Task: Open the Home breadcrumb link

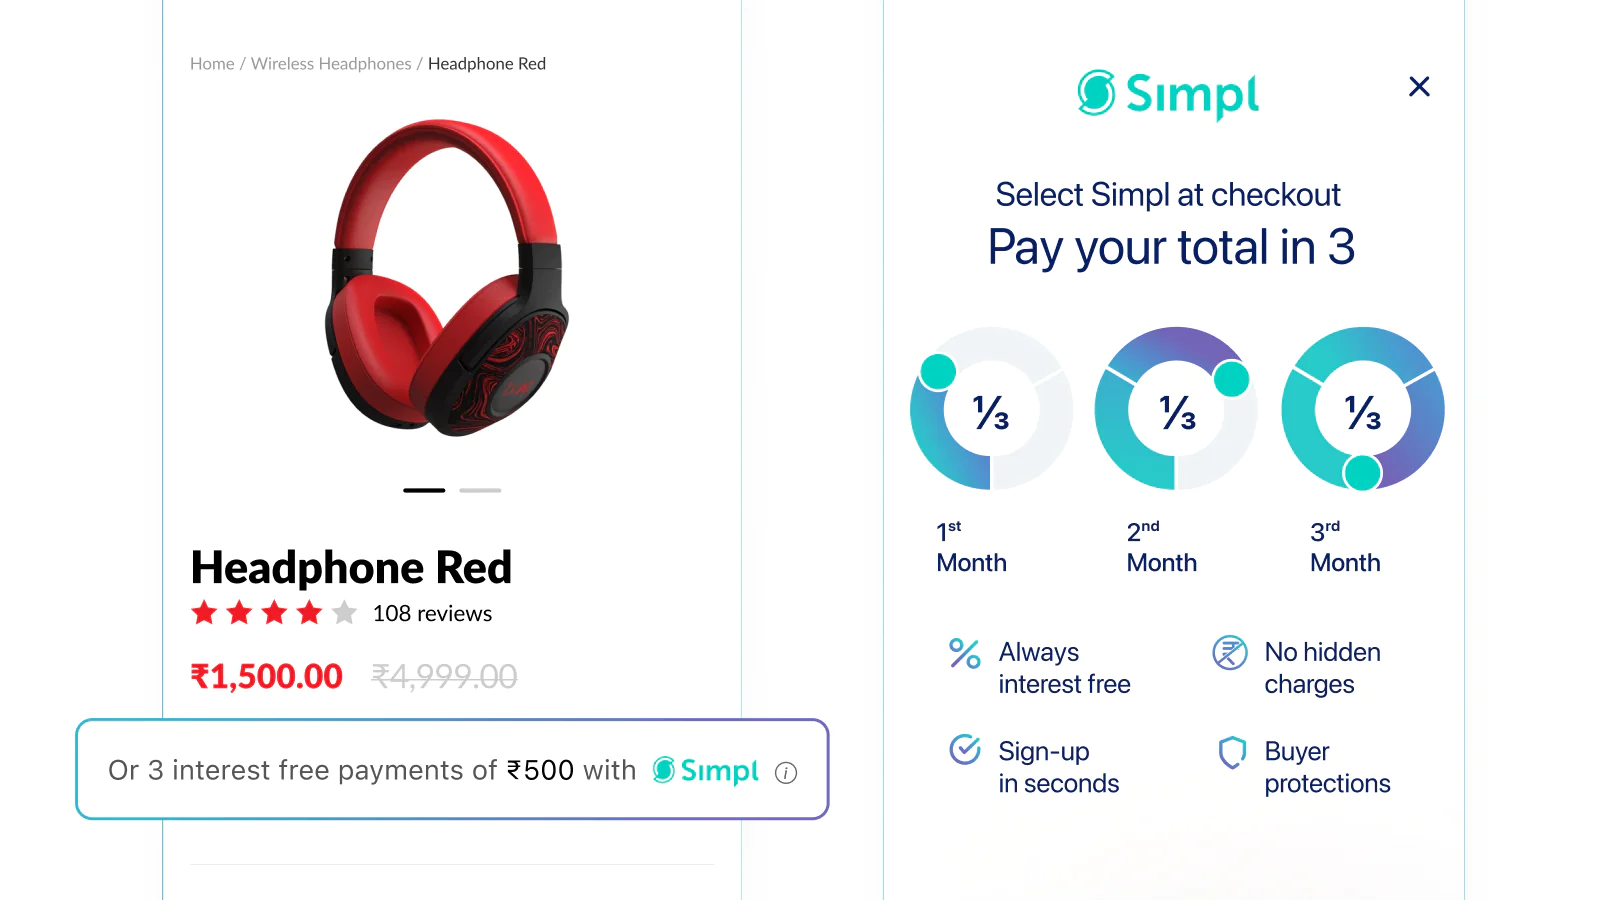Action: [212, 64]
